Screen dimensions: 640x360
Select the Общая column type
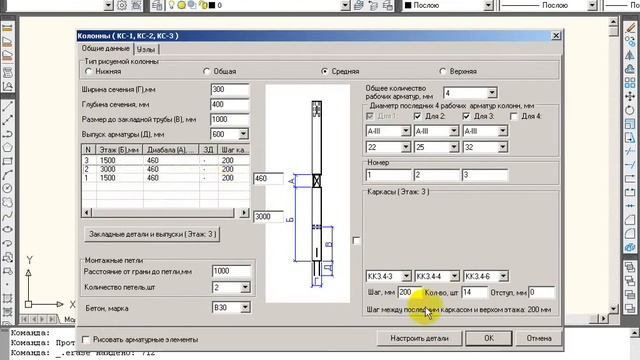click(207, 71)
